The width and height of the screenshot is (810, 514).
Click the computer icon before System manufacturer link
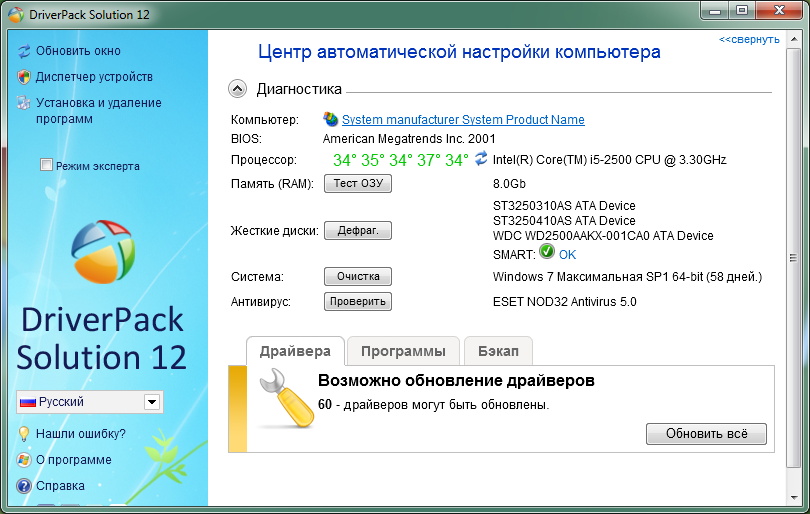(x=331, y=119)
